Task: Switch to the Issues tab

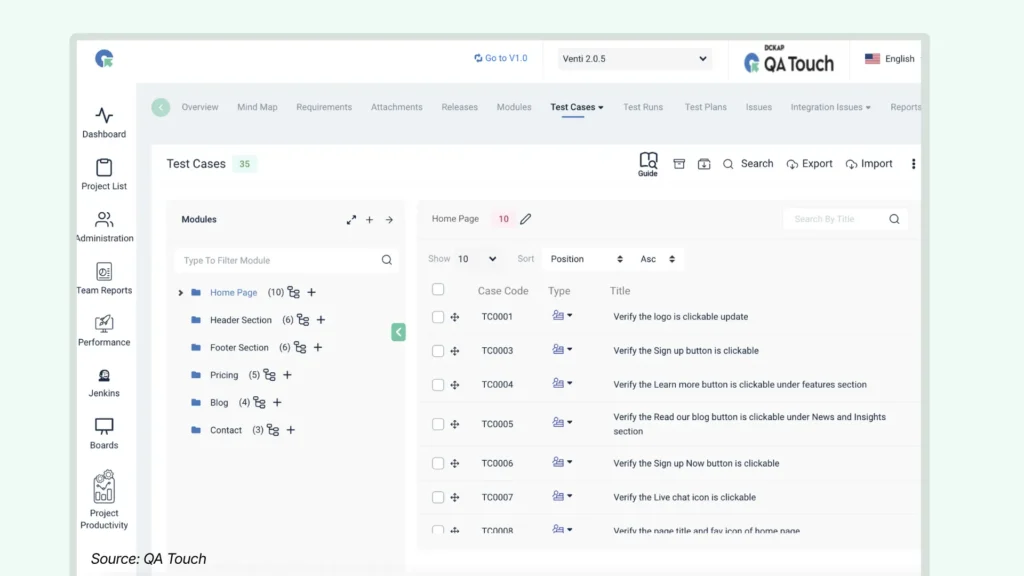Action: pos(759,107)
